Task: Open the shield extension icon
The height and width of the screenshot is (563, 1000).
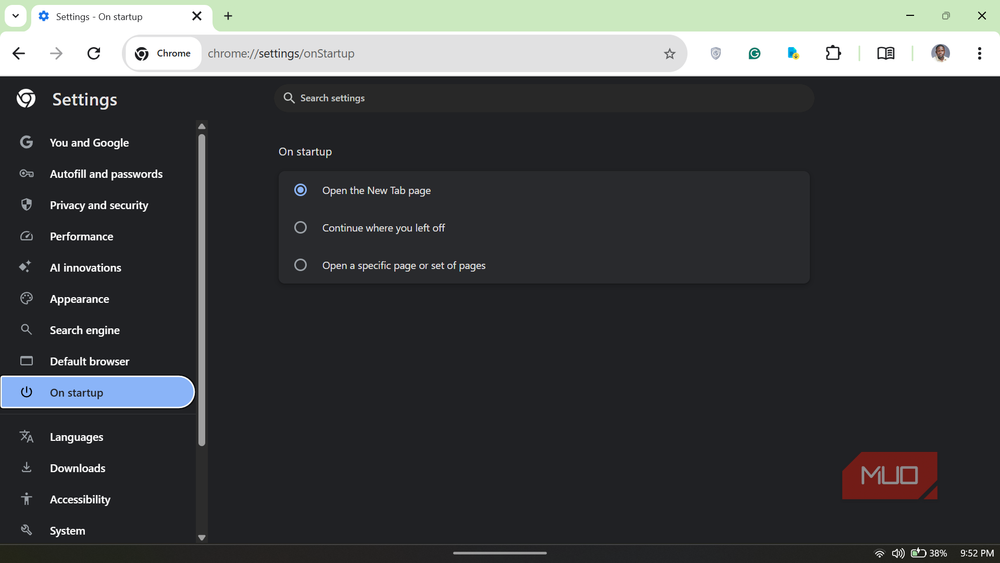Action: click(x=716, y=54)
